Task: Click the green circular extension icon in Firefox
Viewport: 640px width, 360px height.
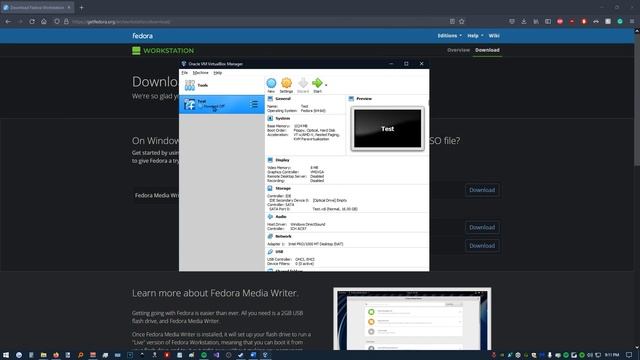Action: (620, 21)
